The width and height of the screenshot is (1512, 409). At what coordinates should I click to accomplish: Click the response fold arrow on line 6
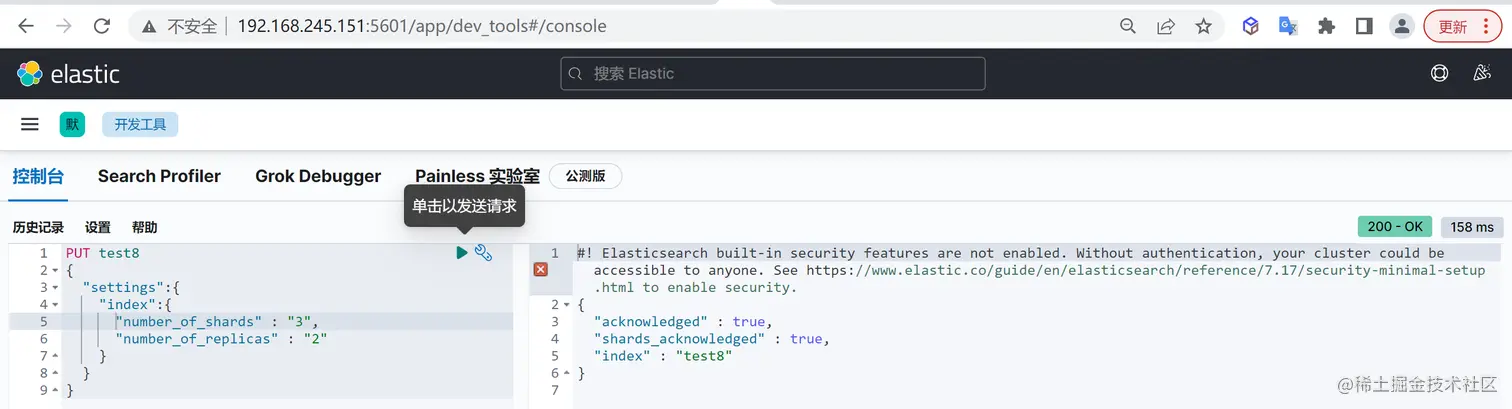pos(567,373)
